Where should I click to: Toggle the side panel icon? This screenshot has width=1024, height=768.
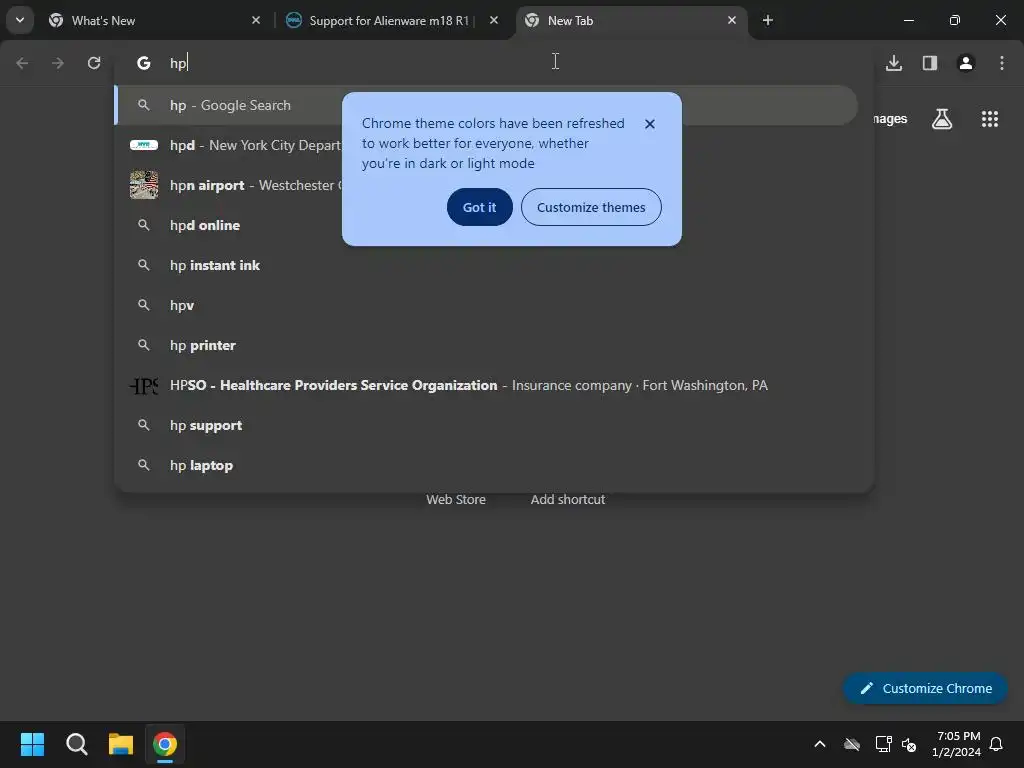(930, 63)
